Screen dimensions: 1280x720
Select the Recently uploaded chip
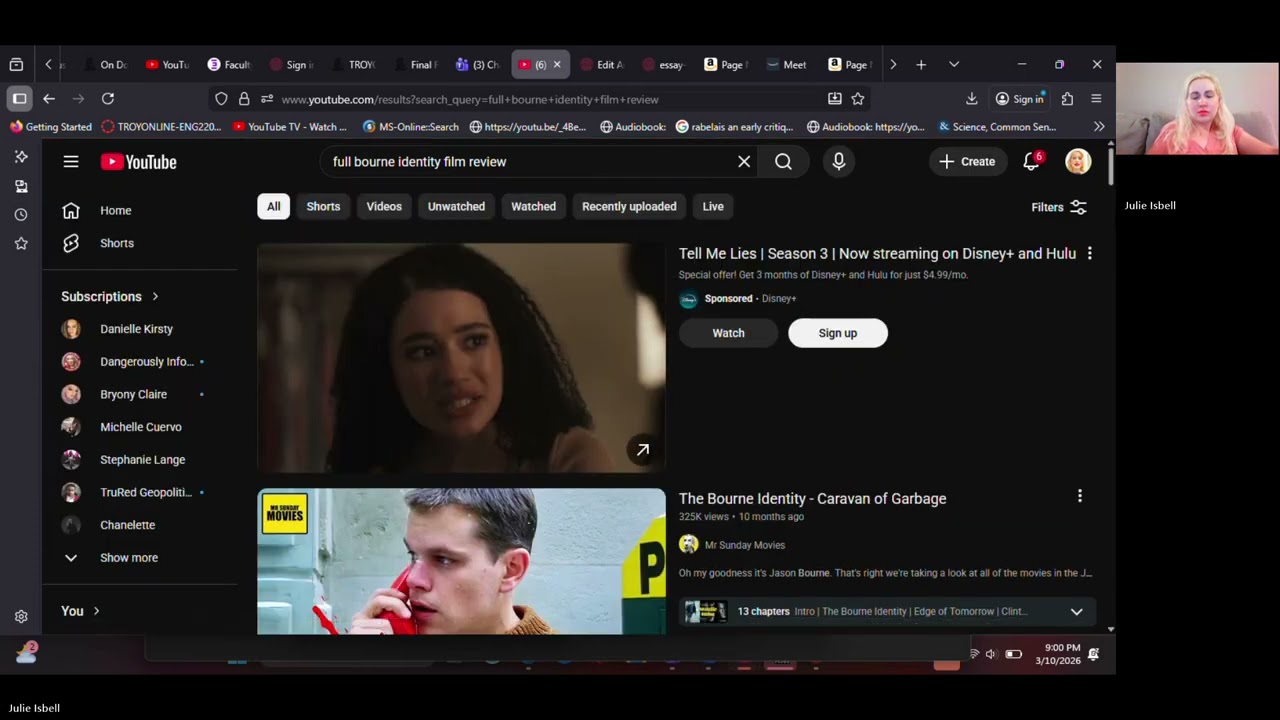click(629, 207)
